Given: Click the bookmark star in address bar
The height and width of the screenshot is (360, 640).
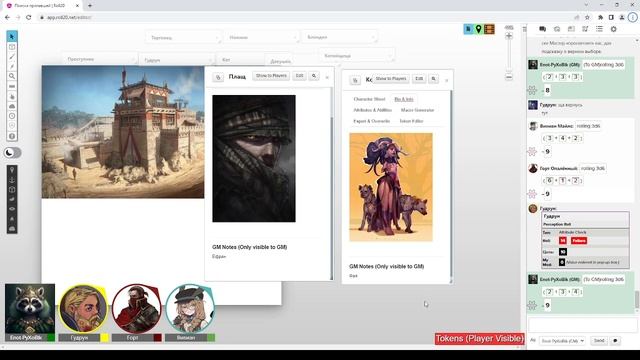Looking at the screenshot, I should (x=587, y=18).
